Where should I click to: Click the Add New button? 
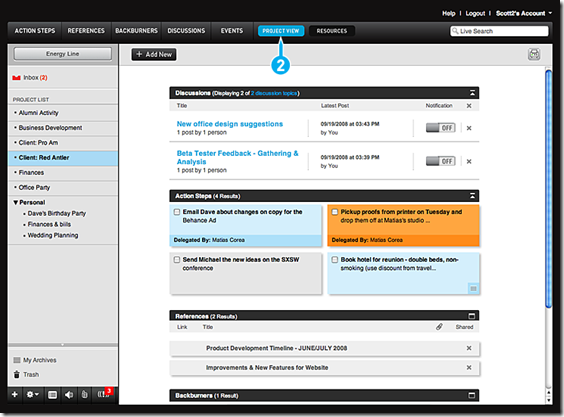pyautogui.click(x=154, y=55)
